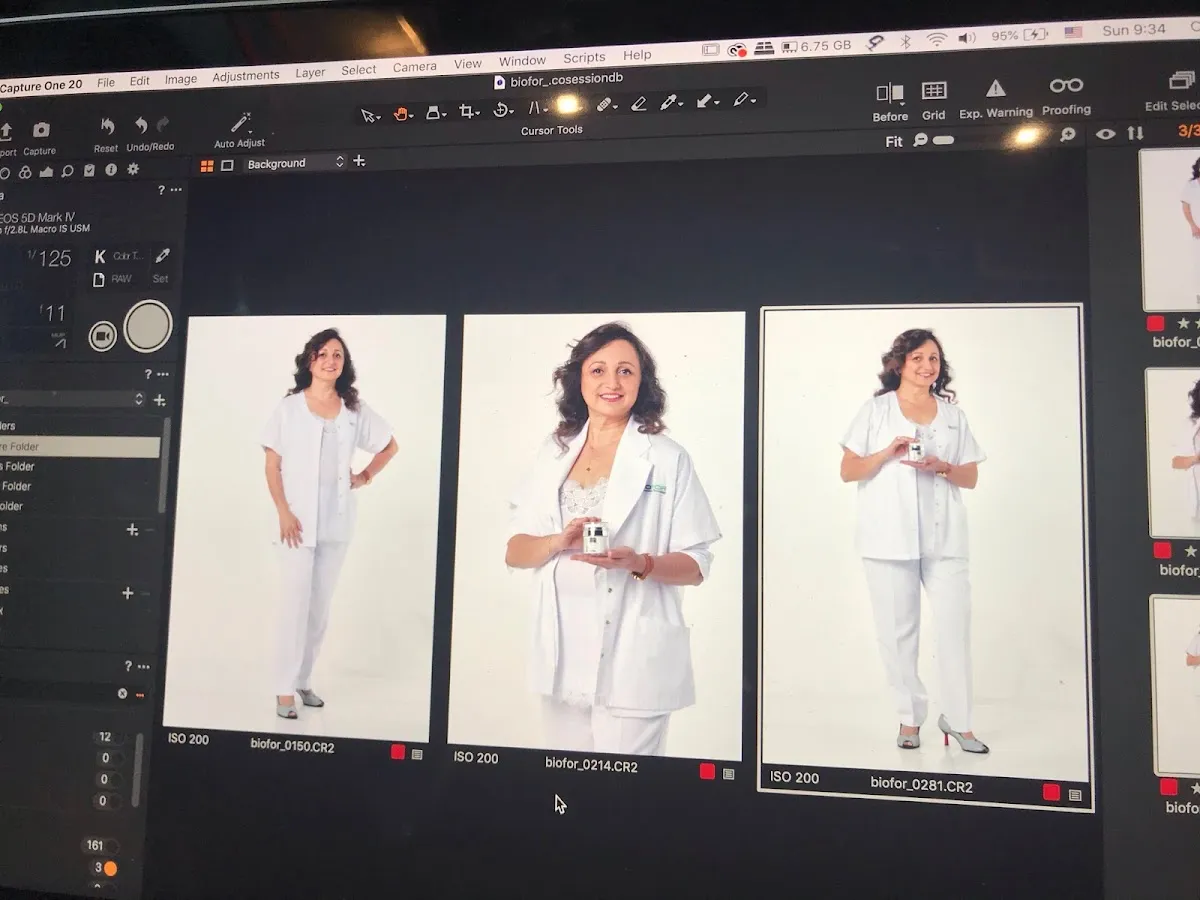Open the Adjustments menu
Viewport: 1200px width, 900px height.
coord(245,76)
